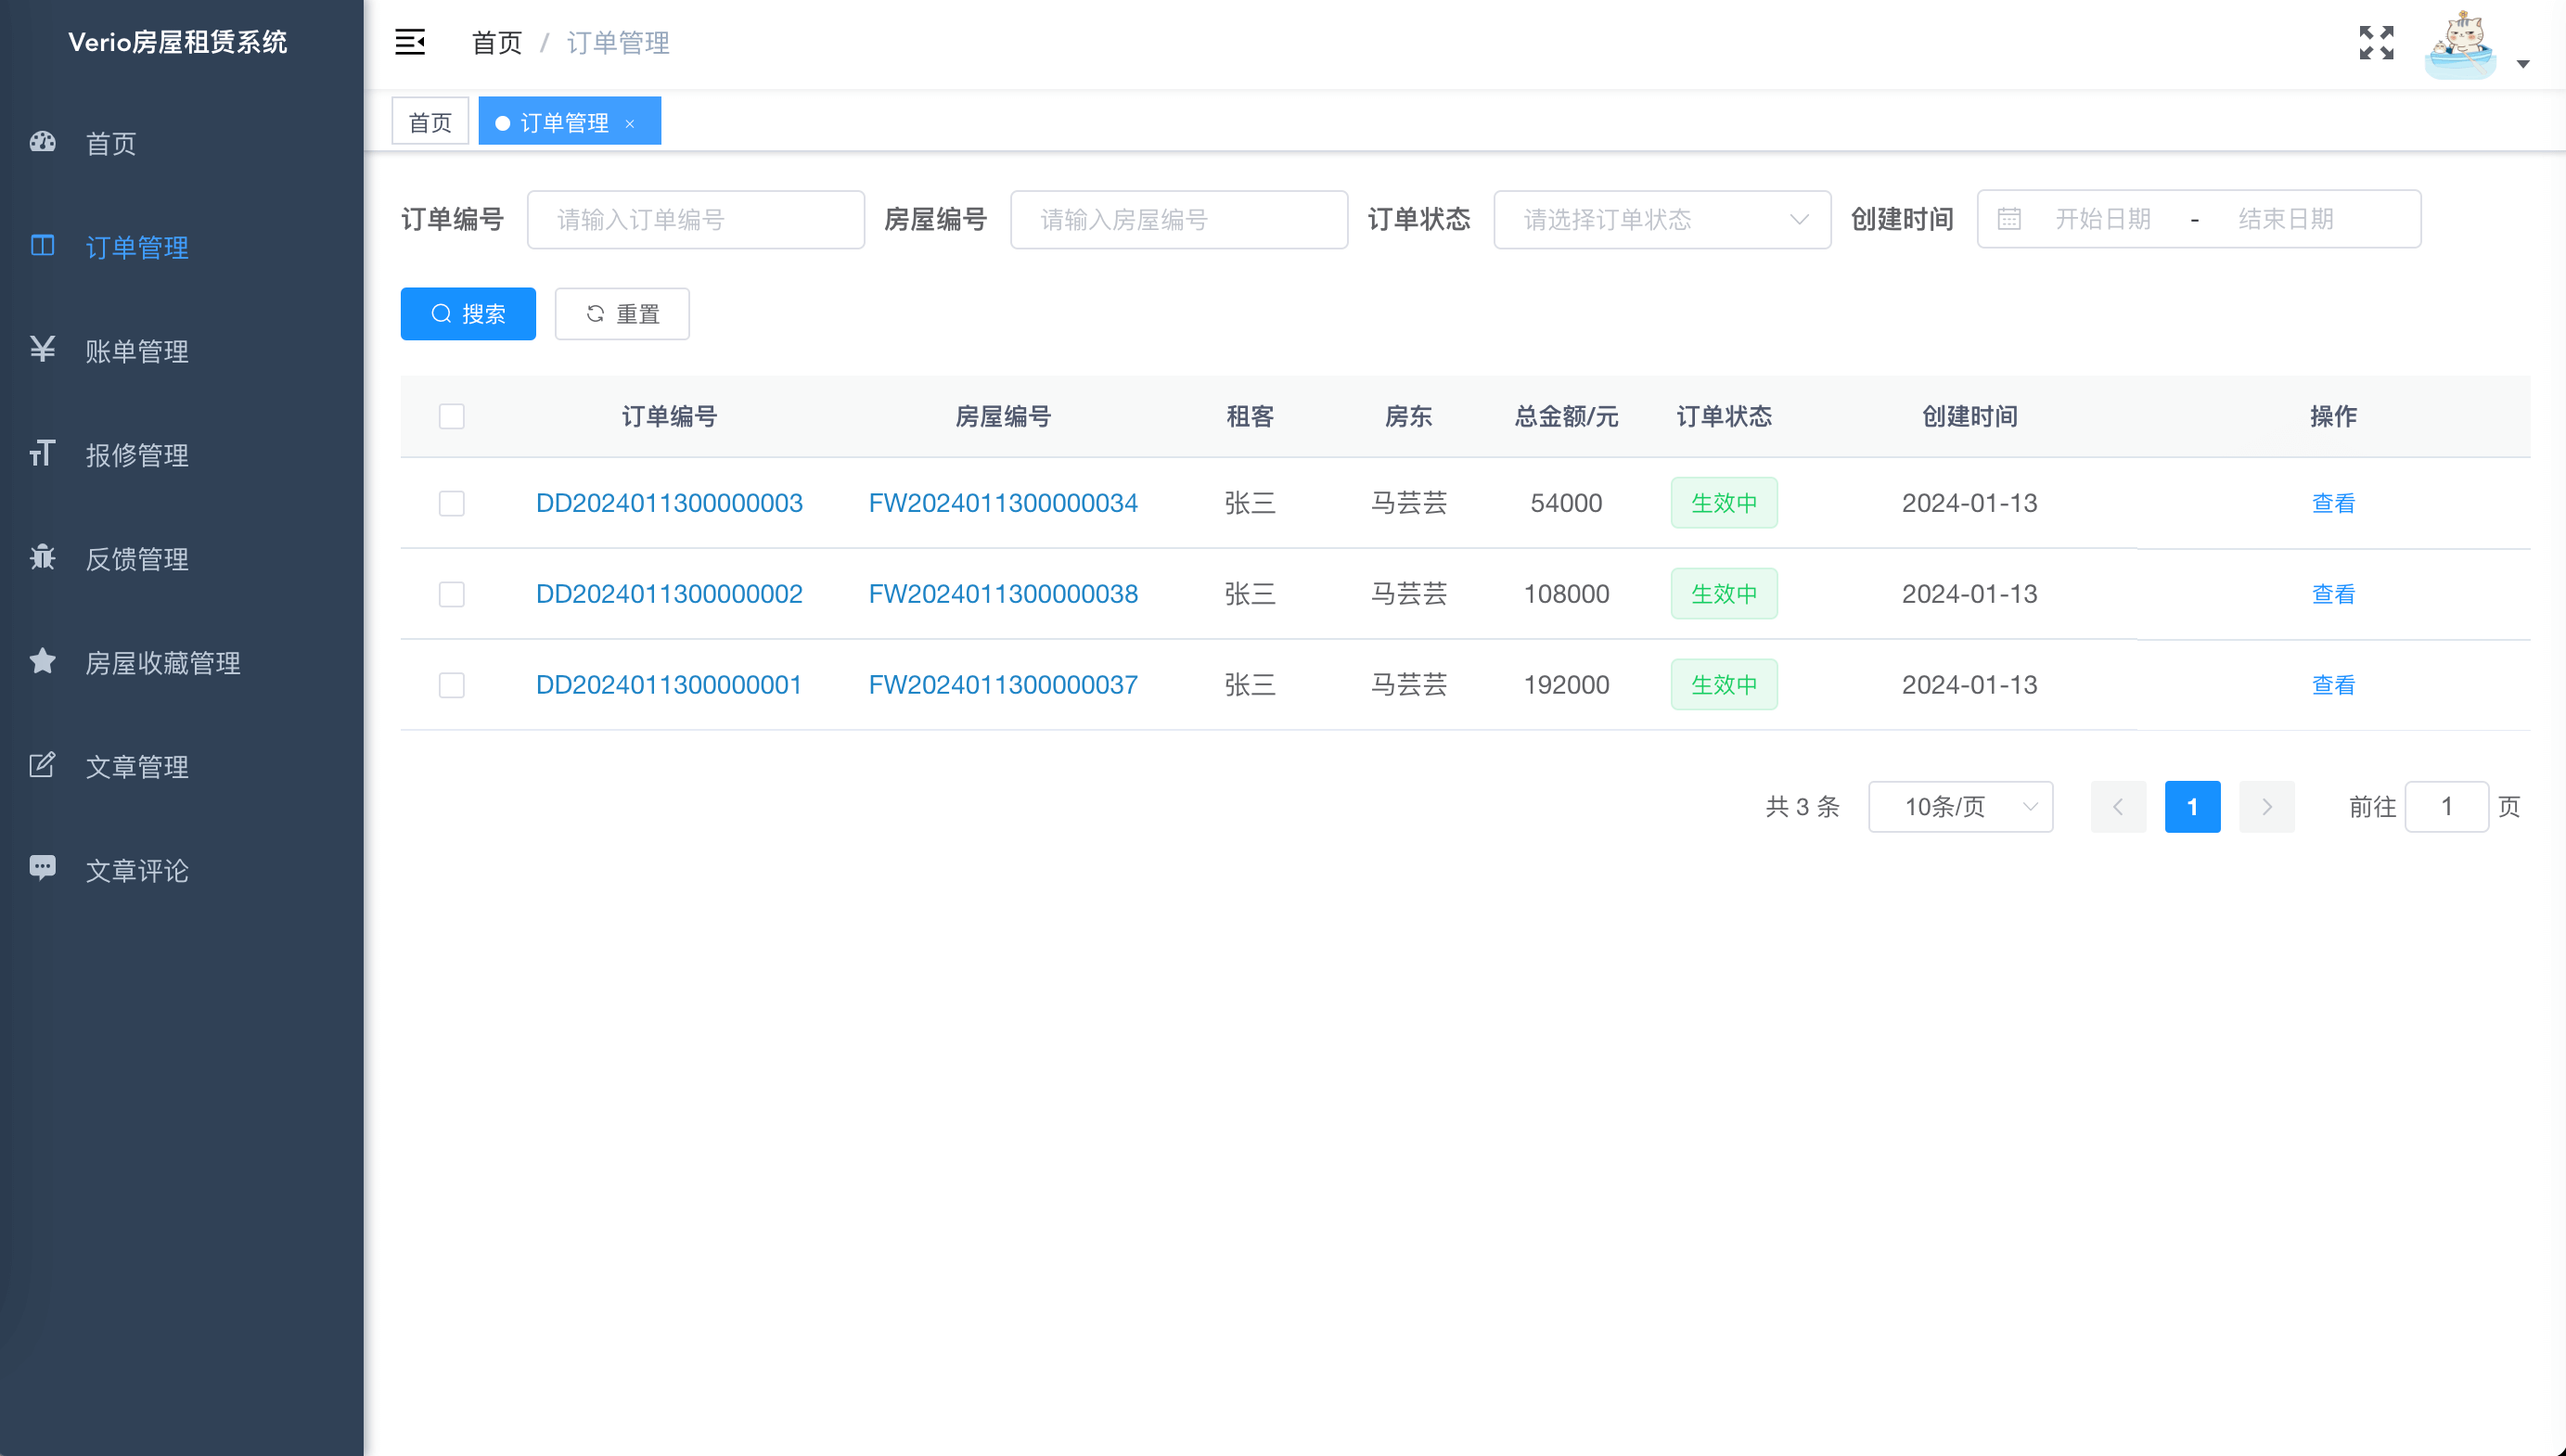This screenshot has width=2566, height=1456.
Task: Open 报修管理 in sidebar menu
Action: click(137, 455)
